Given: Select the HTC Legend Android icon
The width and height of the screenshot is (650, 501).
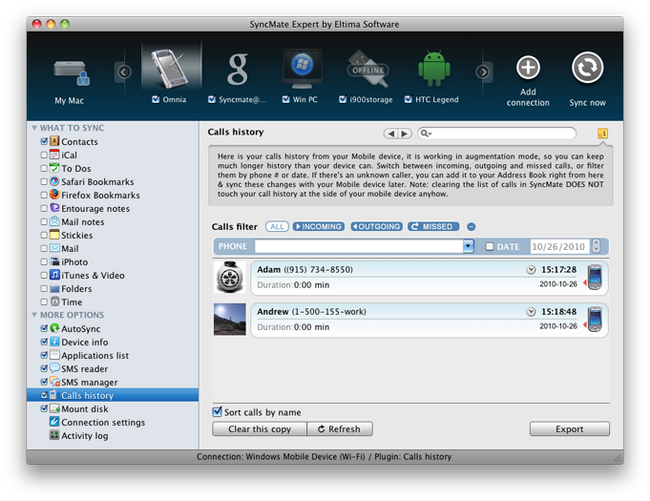Looking at the screenshot, I should (x=434, y=69).
